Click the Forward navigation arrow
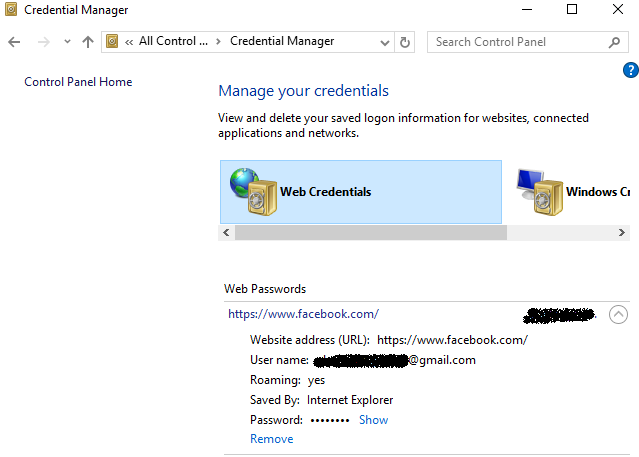The width and height of the screenshot is (639, 457). pyautogui.click(x=43, y=42)
